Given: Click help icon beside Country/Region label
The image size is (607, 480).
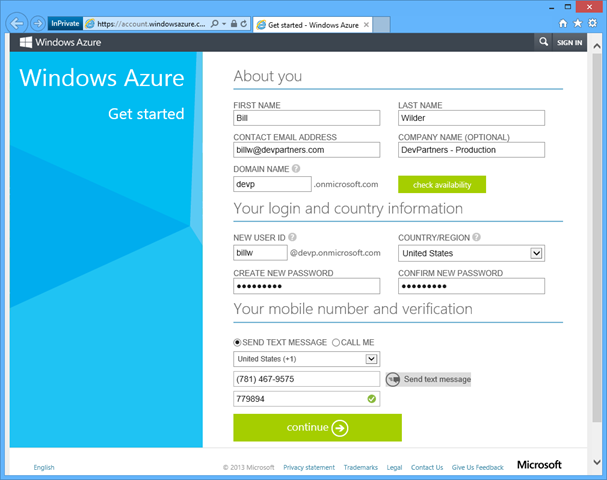Looking at the screenshot, I should [477, 237].
